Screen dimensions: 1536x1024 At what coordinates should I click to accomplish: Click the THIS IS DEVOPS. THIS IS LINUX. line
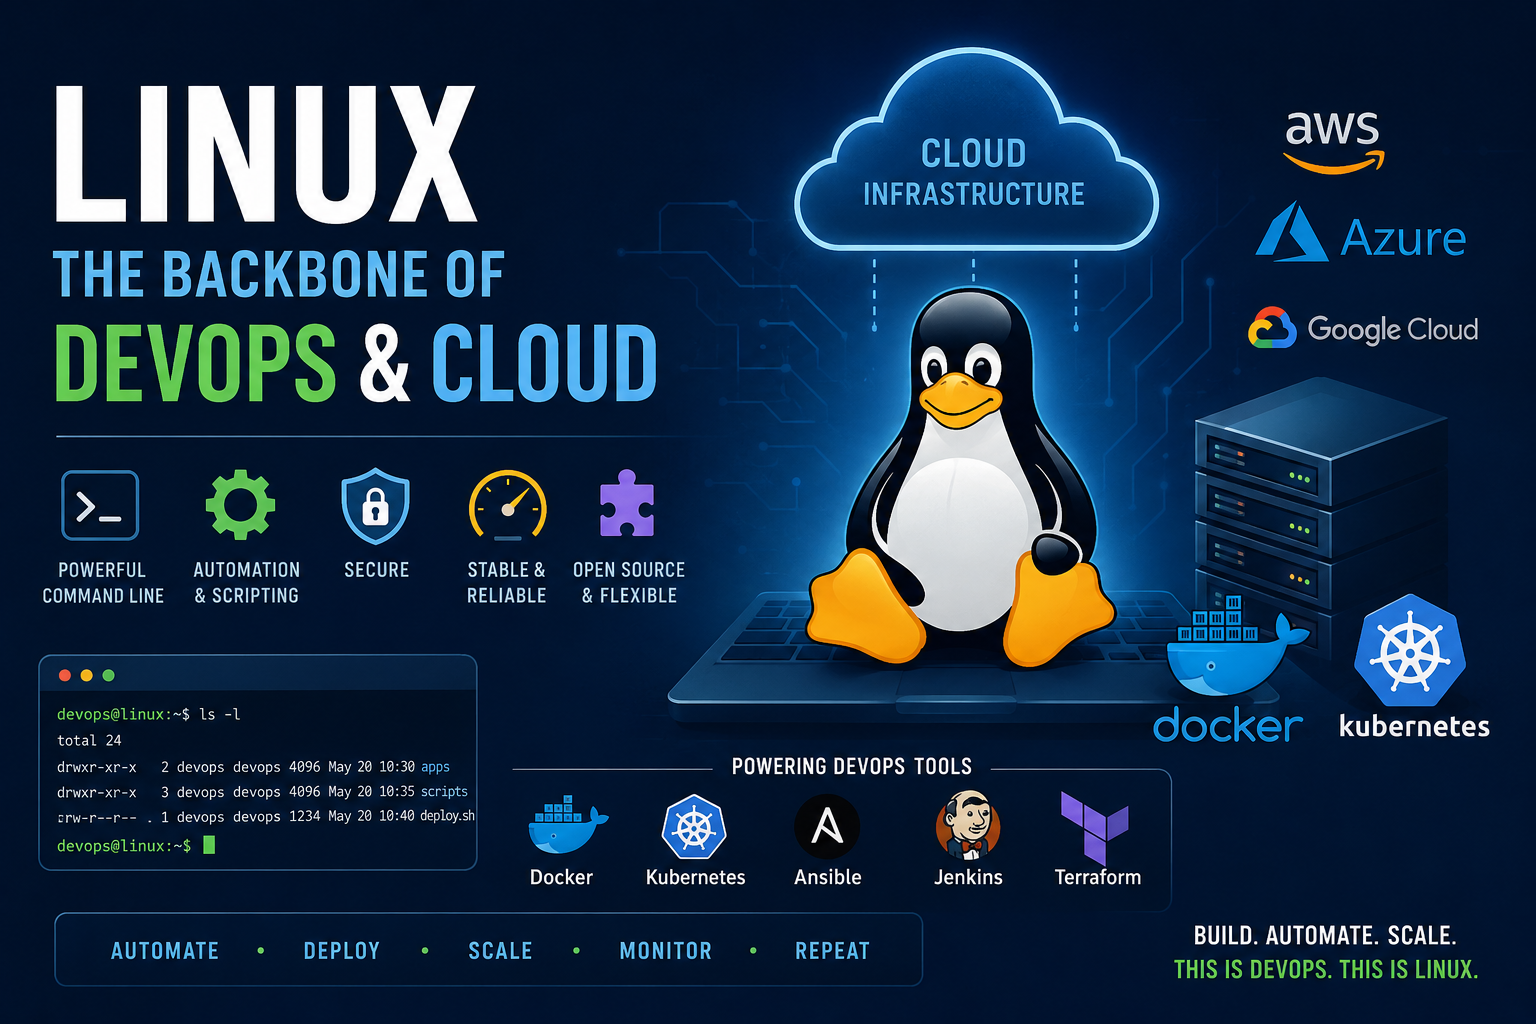coord(1326,969)
